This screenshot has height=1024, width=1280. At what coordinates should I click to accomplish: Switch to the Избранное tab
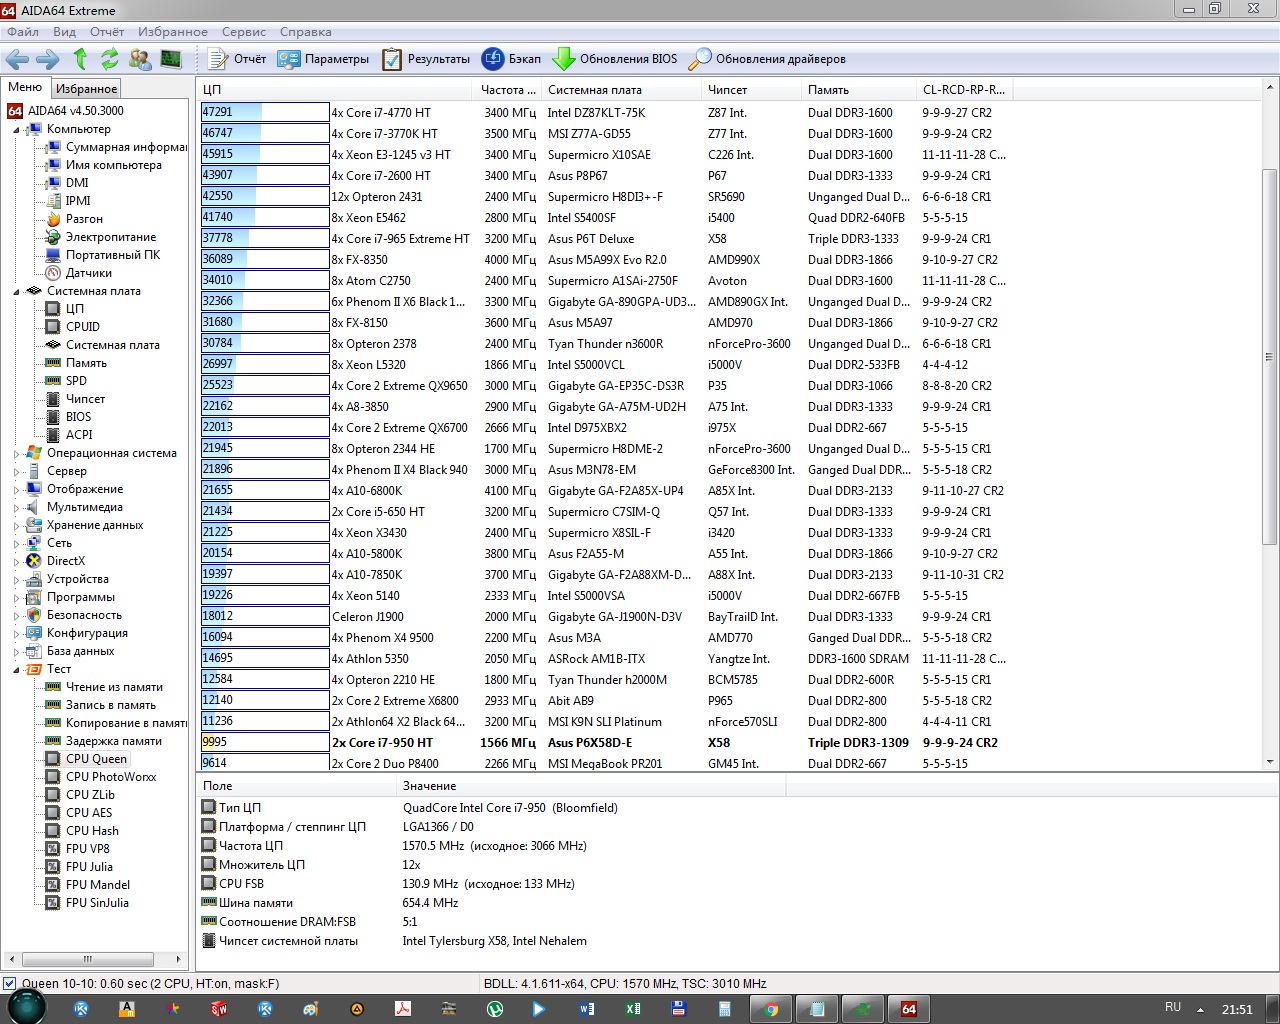[x=86, y=89]
